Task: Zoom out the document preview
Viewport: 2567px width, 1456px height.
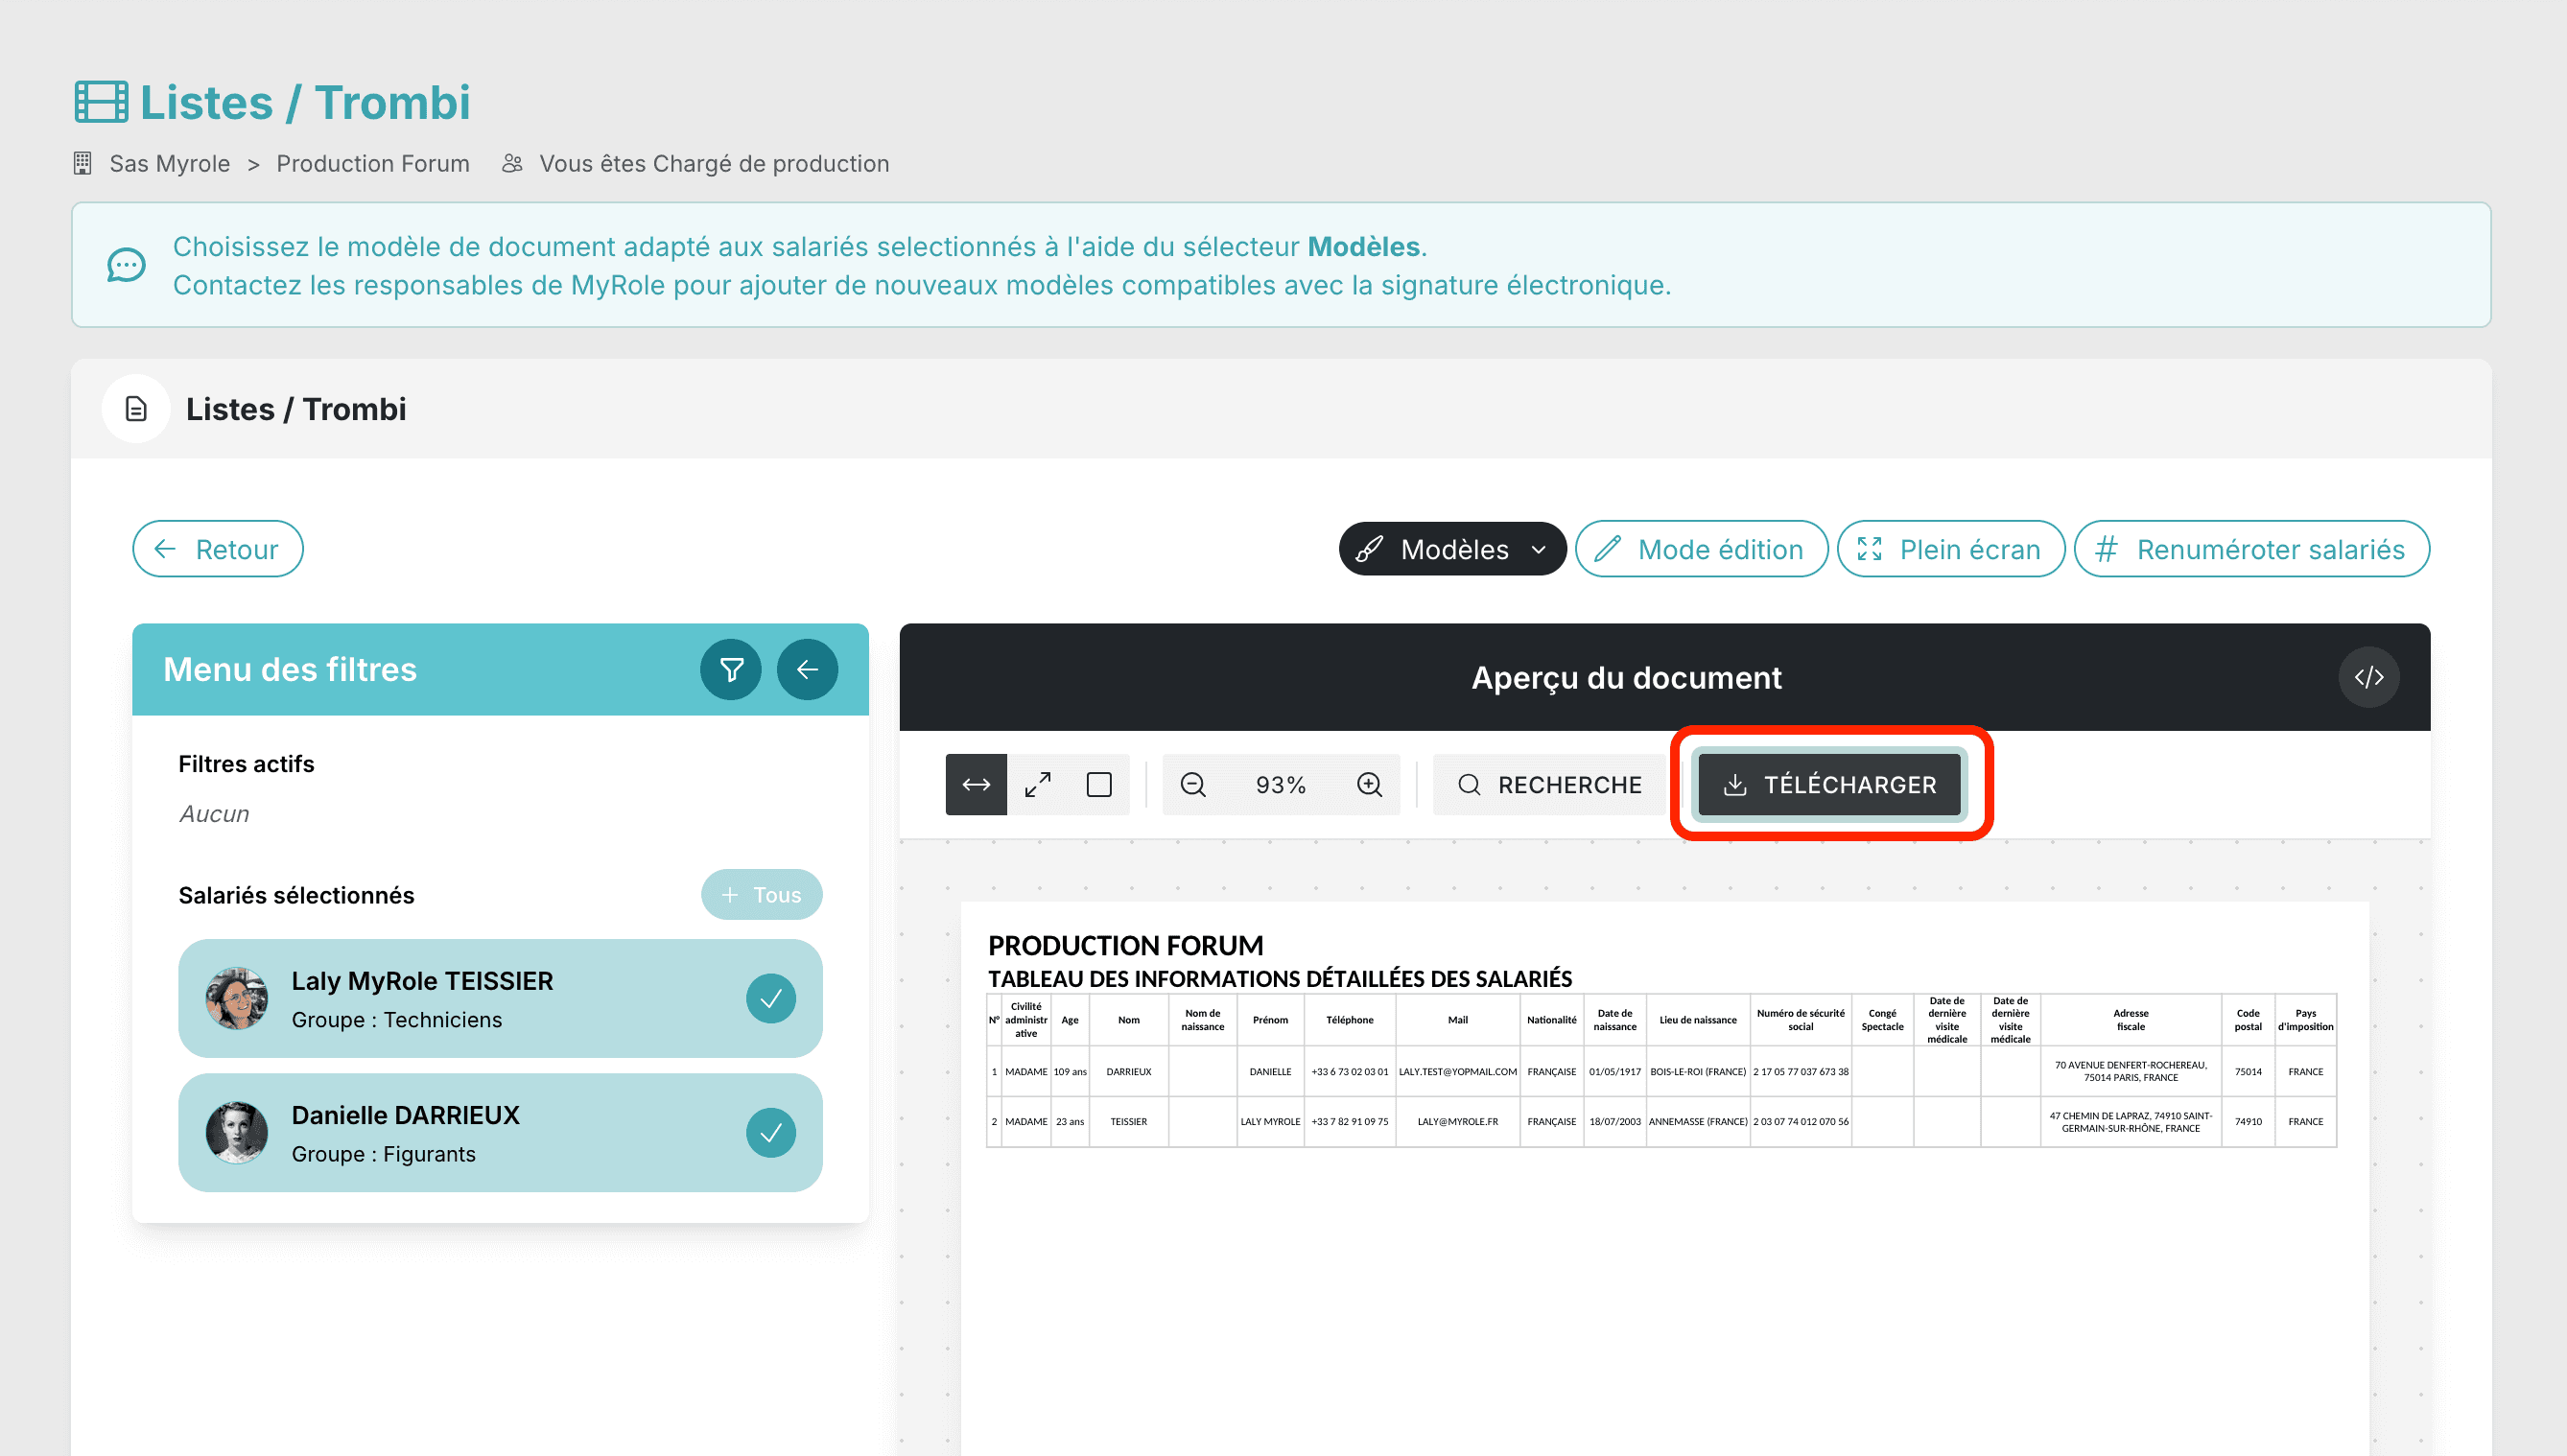Action: click(1193, 785)
